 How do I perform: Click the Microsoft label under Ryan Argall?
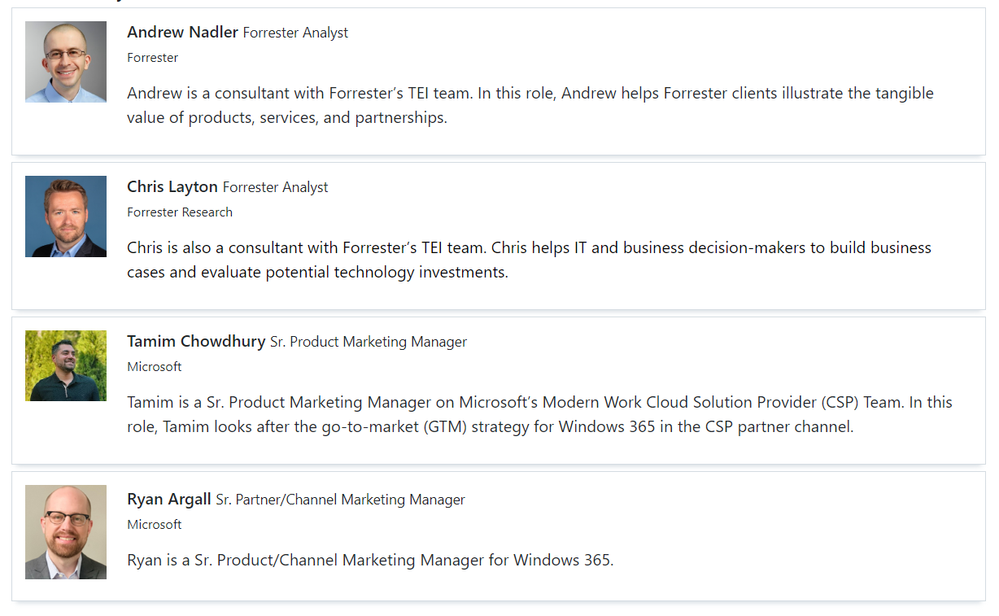(x=154, y=525)
